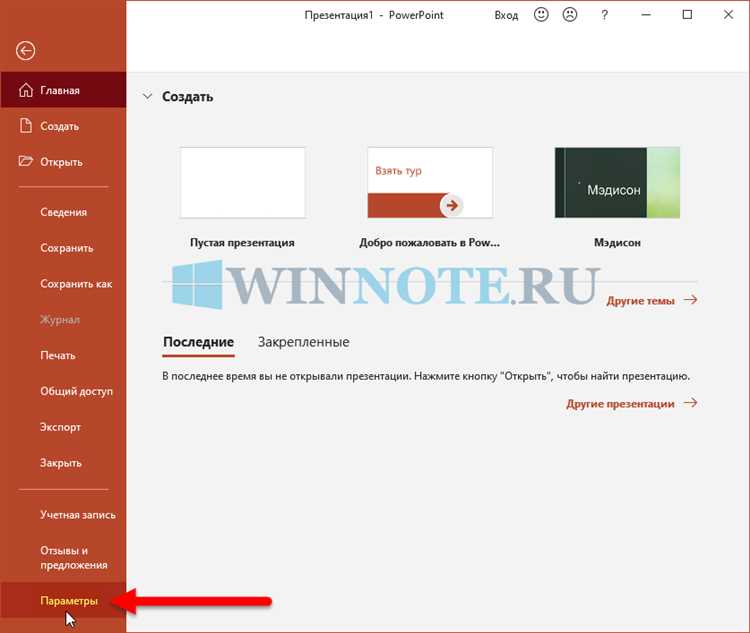Open Отзывы и предложения
Image resolution: width=750 pixels, height=633 pixels.
pyautogui.click(x=74, y=557)
